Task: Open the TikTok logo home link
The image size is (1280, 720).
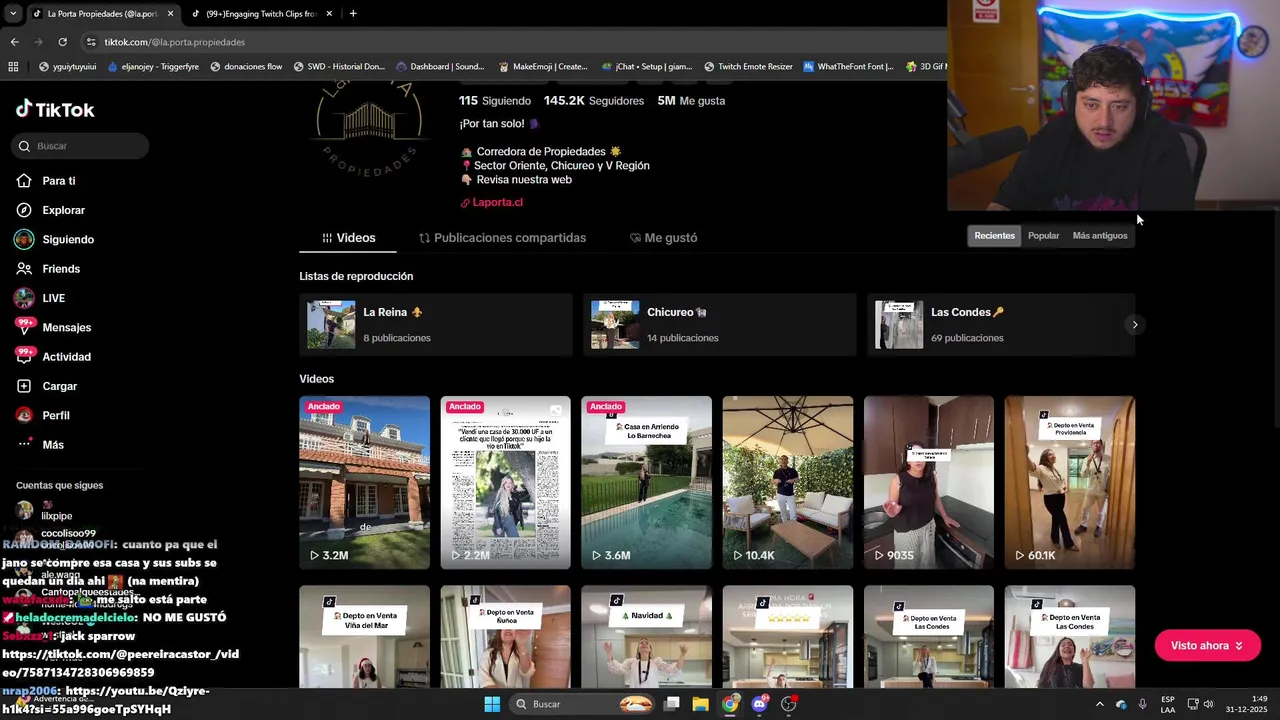Action: click(x=55, y=109)
